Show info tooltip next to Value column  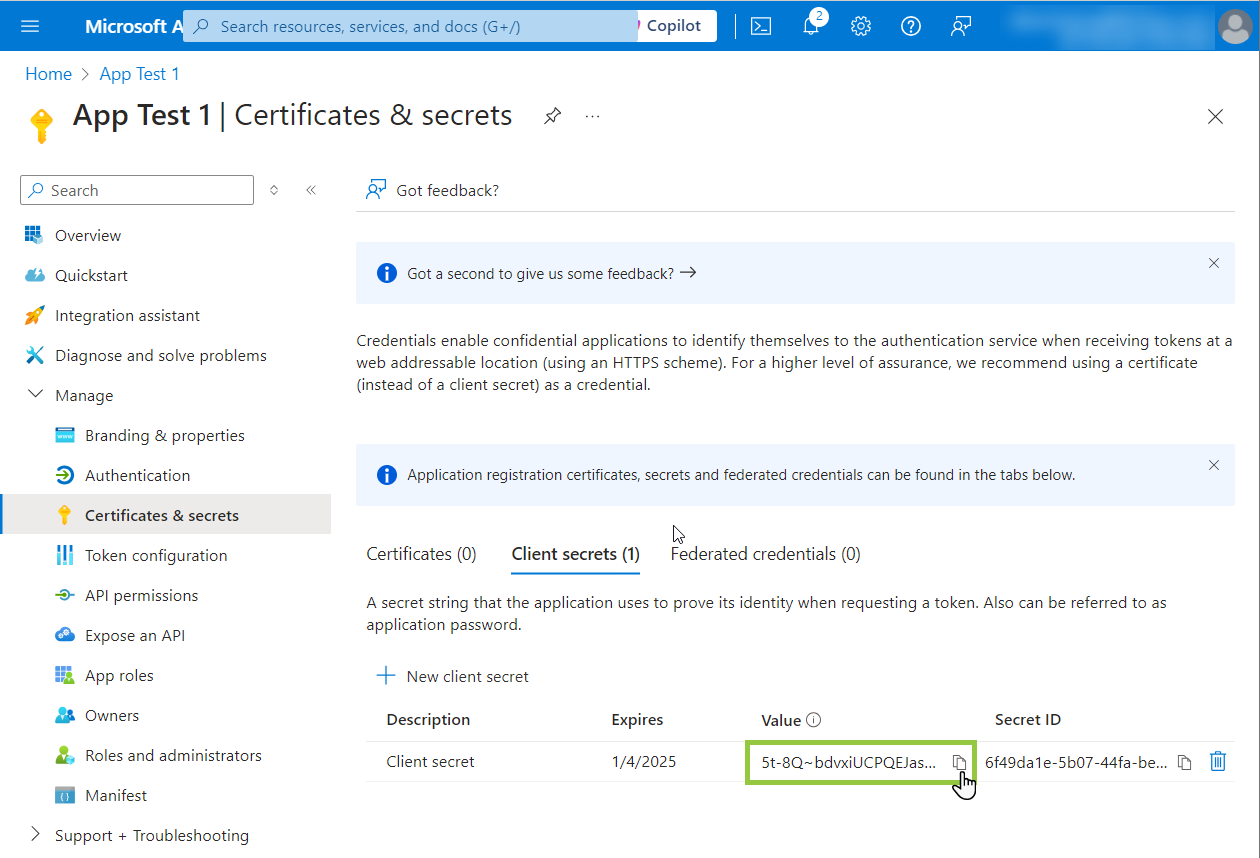[x=814, y=720]
